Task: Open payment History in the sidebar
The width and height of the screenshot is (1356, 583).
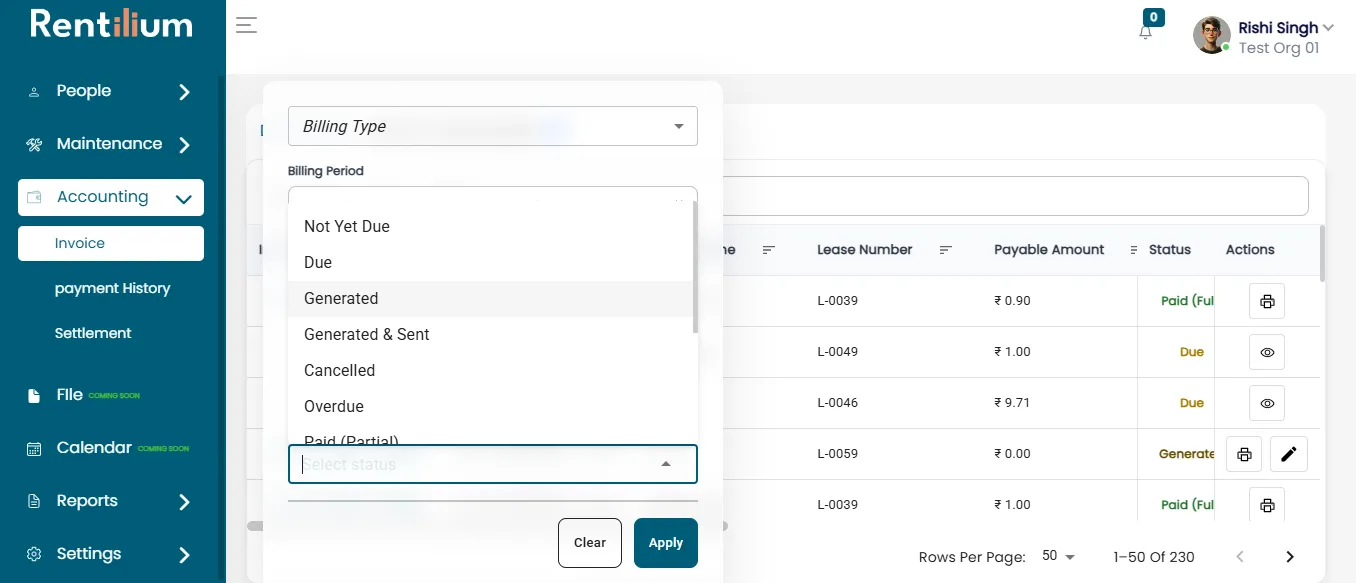Action: pos(113,288)
